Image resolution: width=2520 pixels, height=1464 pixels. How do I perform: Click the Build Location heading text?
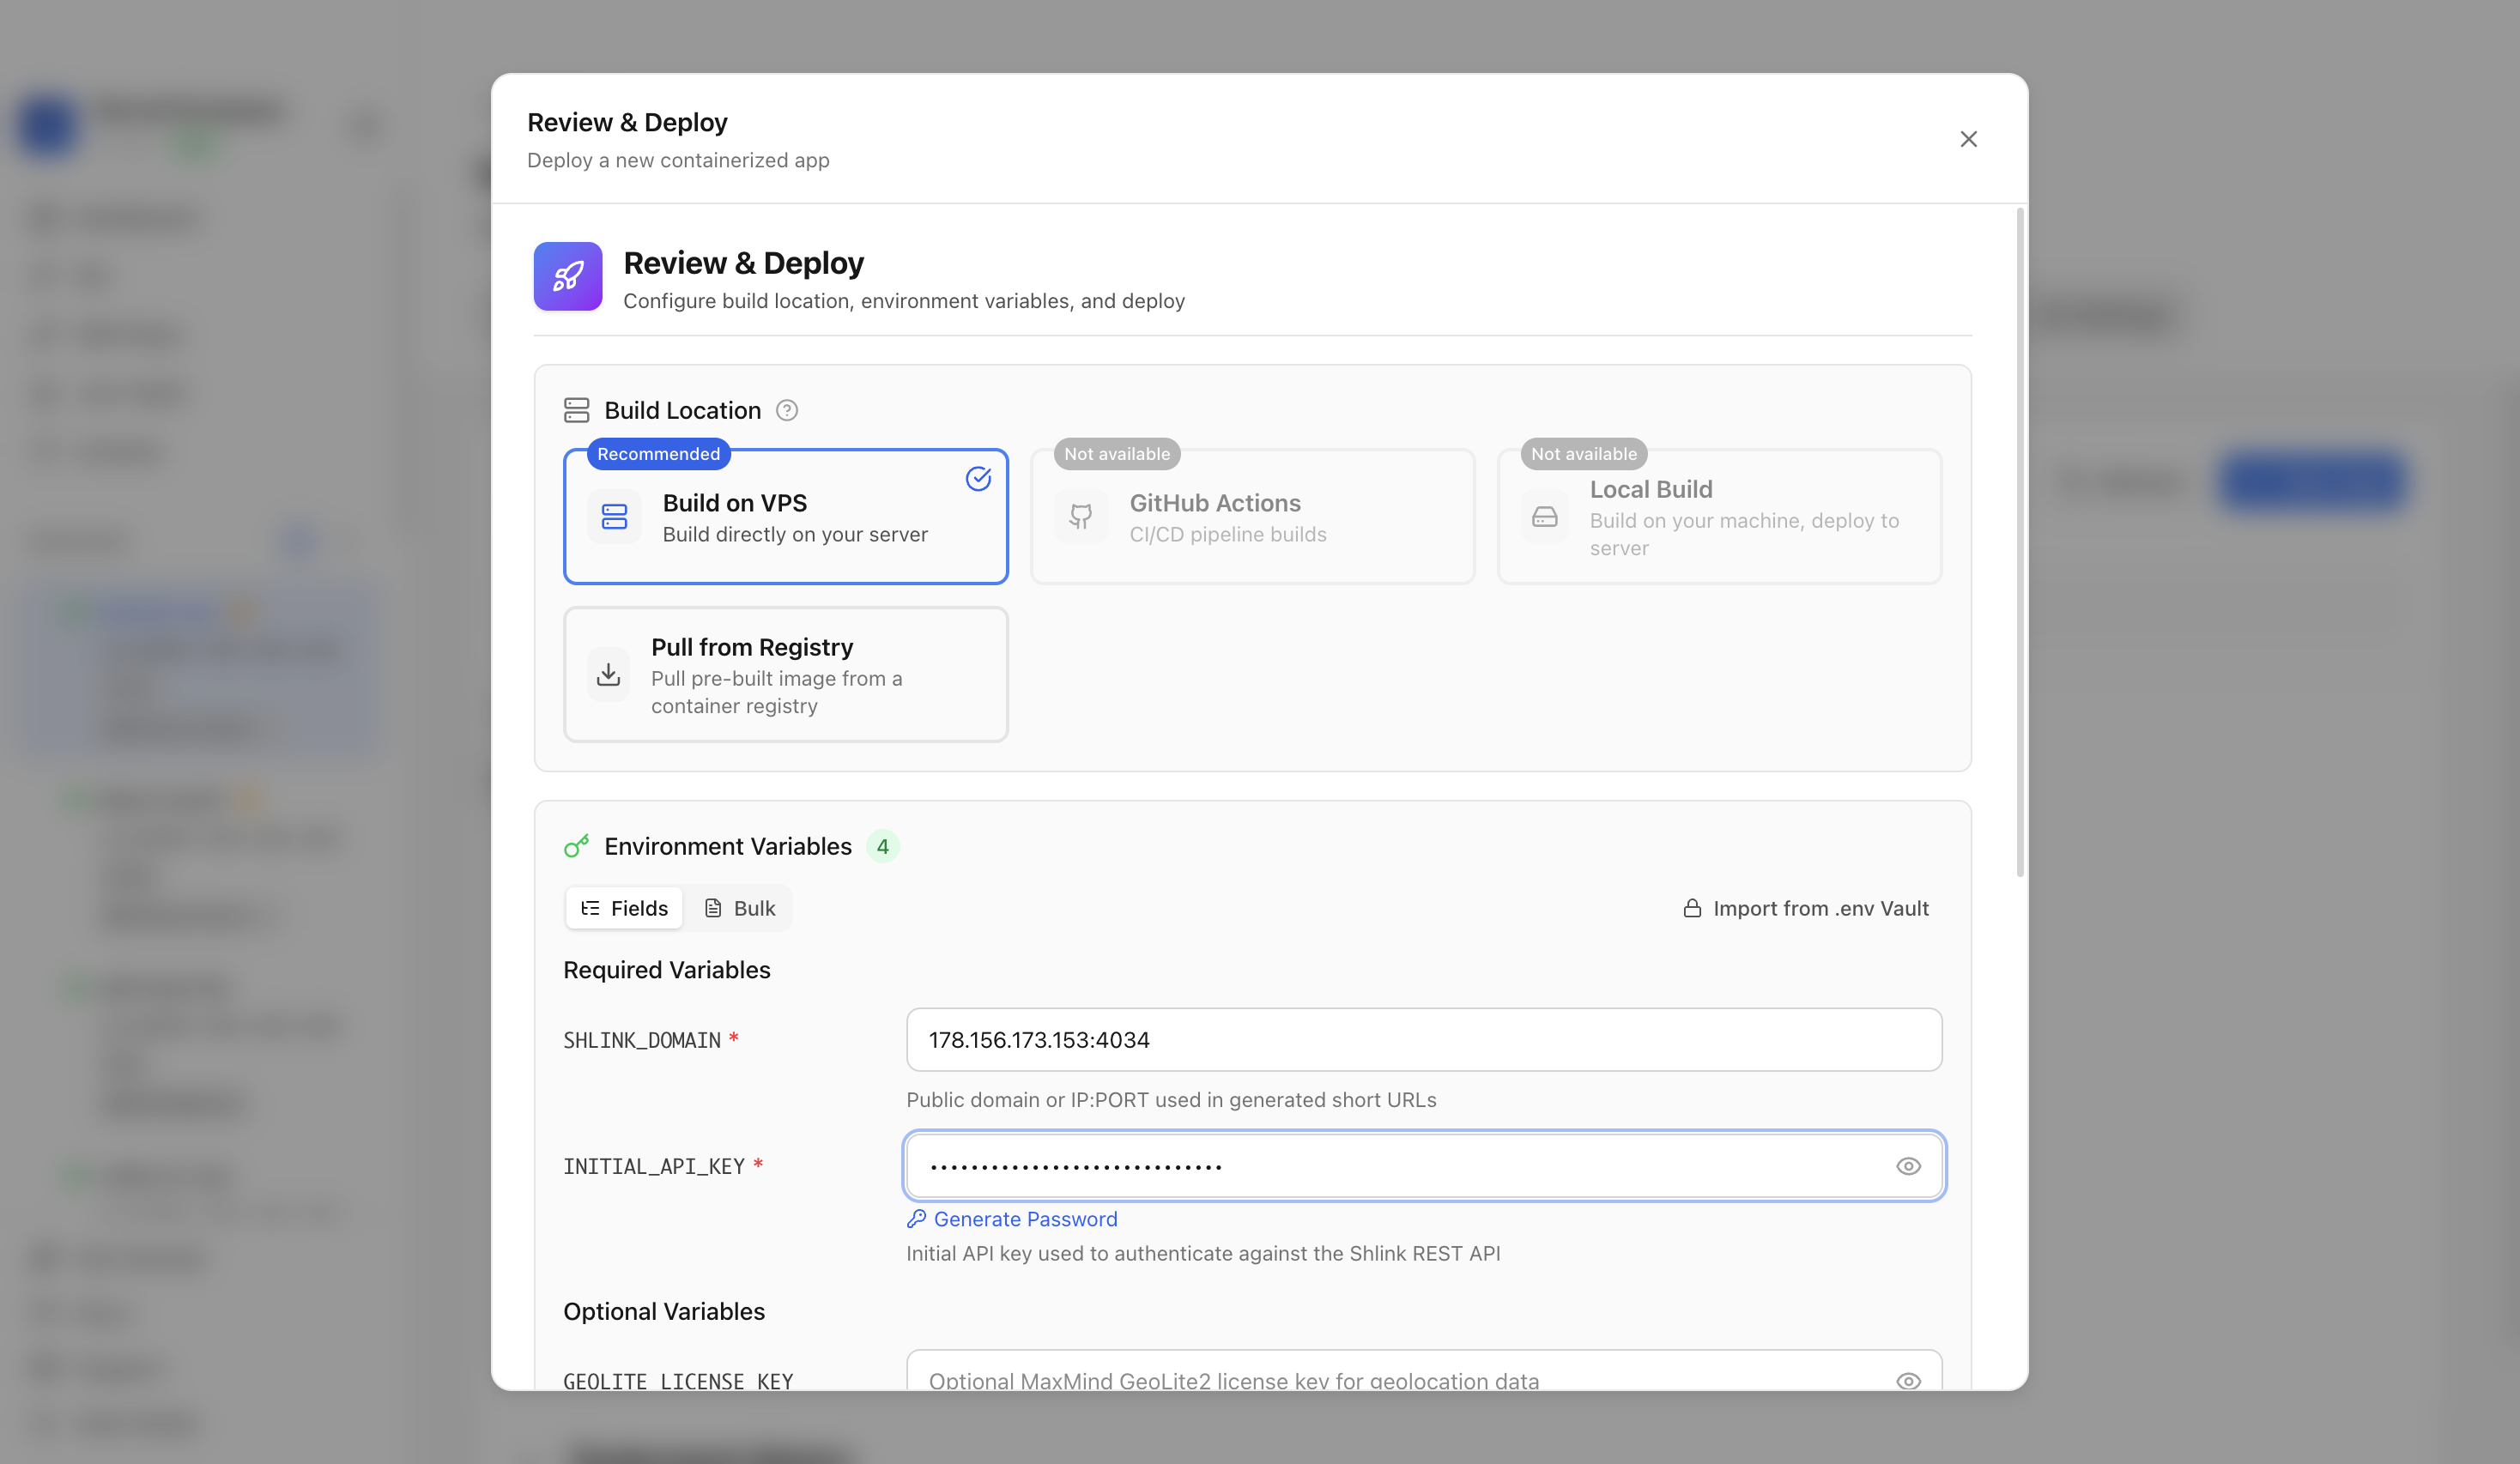pos(683,410)
